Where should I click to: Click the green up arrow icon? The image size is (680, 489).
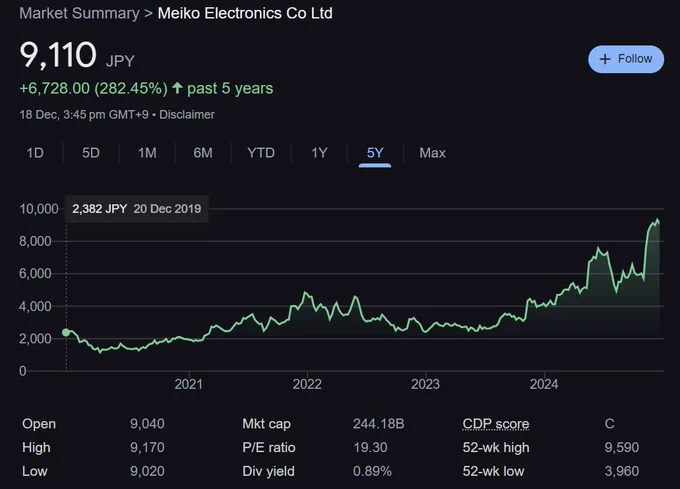(177, 88)
